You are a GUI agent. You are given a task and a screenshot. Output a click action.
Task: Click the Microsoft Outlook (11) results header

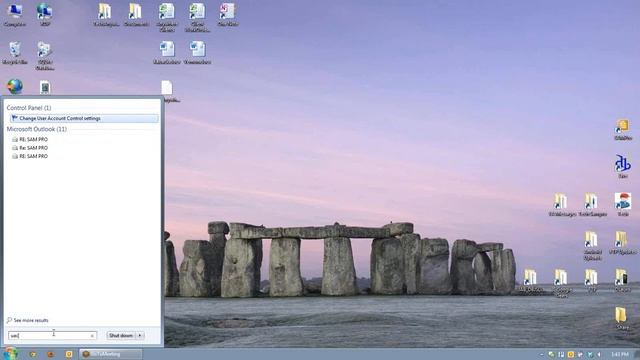tap(36, 129)
